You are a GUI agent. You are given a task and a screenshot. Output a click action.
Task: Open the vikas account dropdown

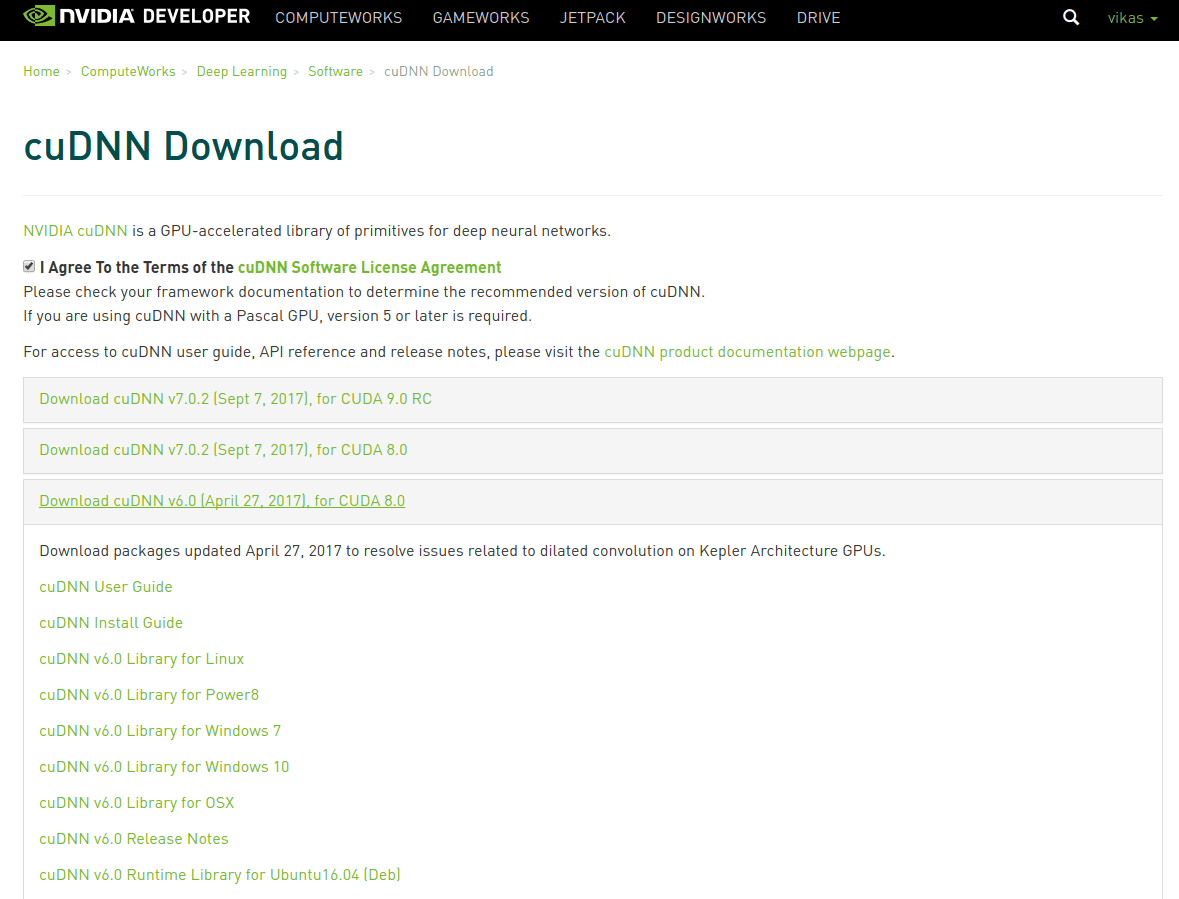click(1132, 18)
